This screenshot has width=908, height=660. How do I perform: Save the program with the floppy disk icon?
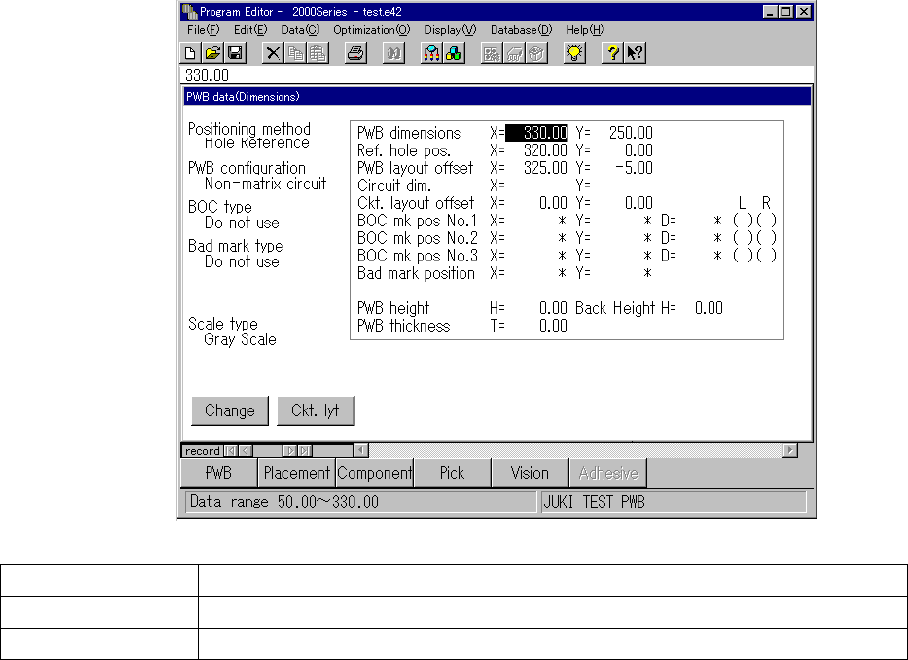pos(234,54)
